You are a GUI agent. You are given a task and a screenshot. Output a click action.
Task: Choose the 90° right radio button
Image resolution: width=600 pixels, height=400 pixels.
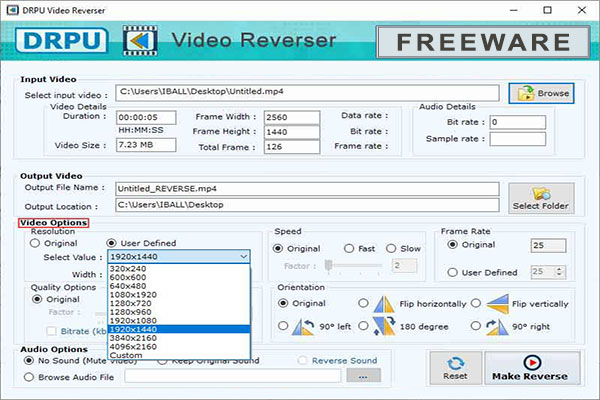tap(476, 326)
